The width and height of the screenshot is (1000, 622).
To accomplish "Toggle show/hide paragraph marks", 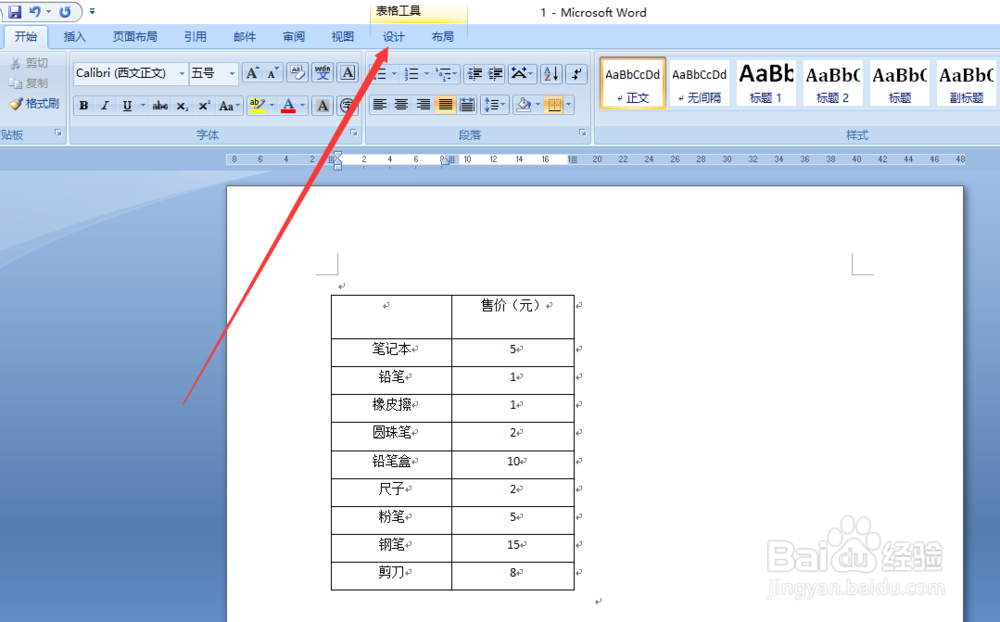I will click(578, 75).
